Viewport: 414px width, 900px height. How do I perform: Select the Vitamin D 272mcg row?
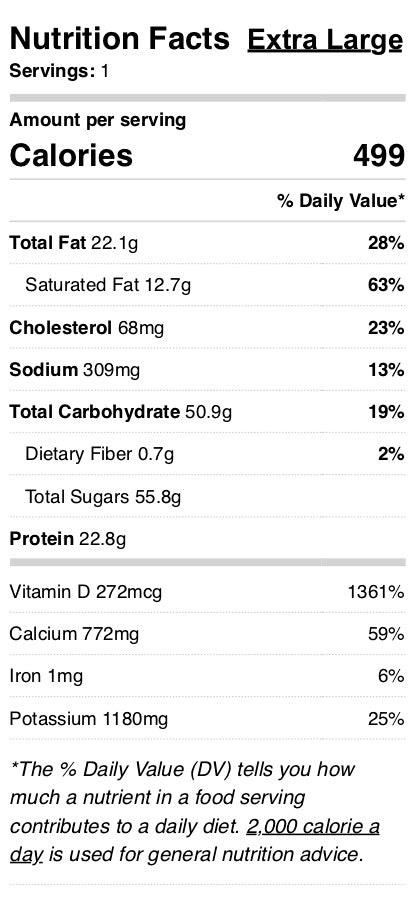coord(207,591)
